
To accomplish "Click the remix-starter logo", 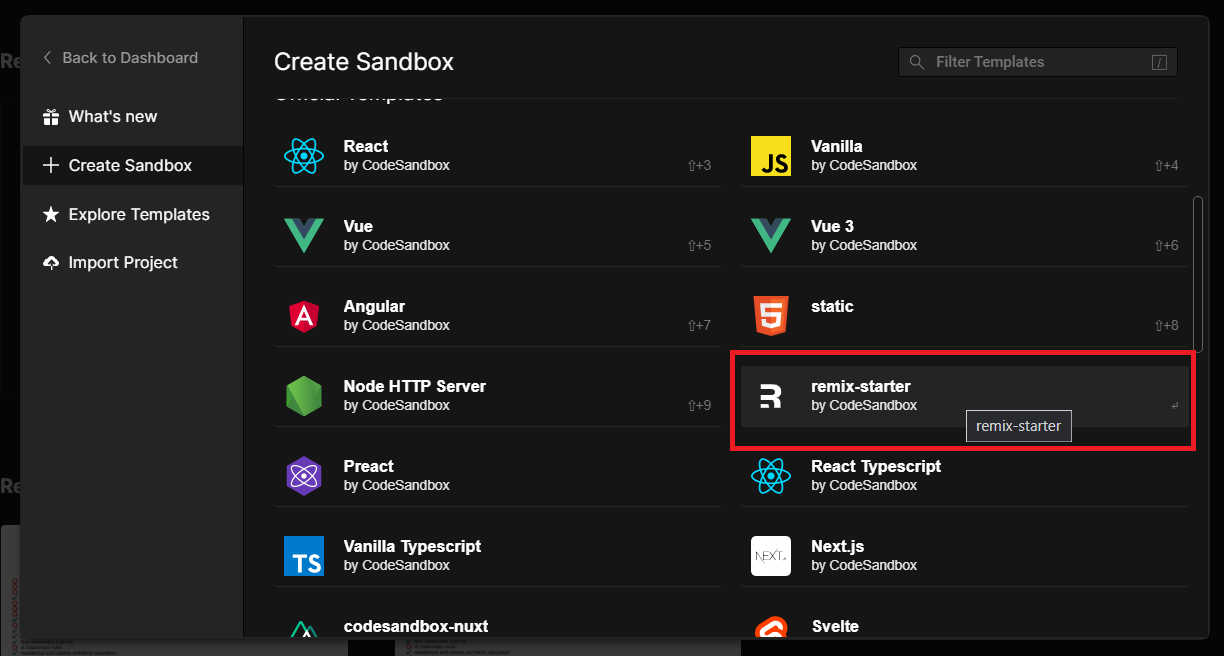I will (x=771, y=396).
